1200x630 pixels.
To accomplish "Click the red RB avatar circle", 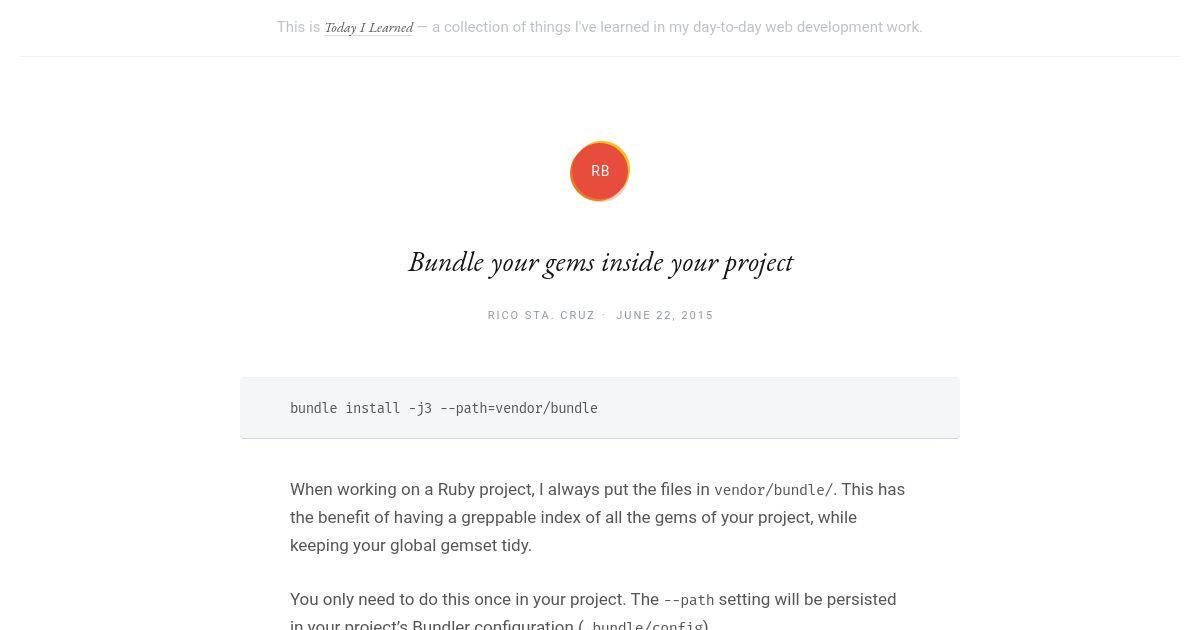I will tap(600, 171).
